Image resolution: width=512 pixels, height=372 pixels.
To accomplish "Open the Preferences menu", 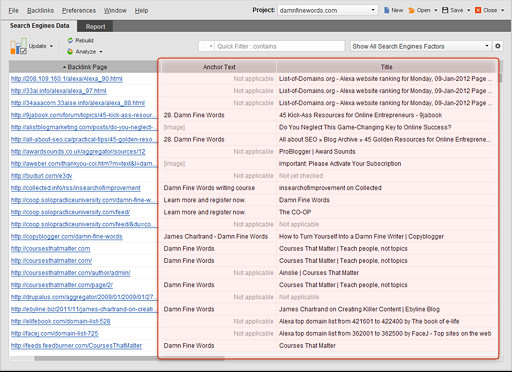I will 79,11.
